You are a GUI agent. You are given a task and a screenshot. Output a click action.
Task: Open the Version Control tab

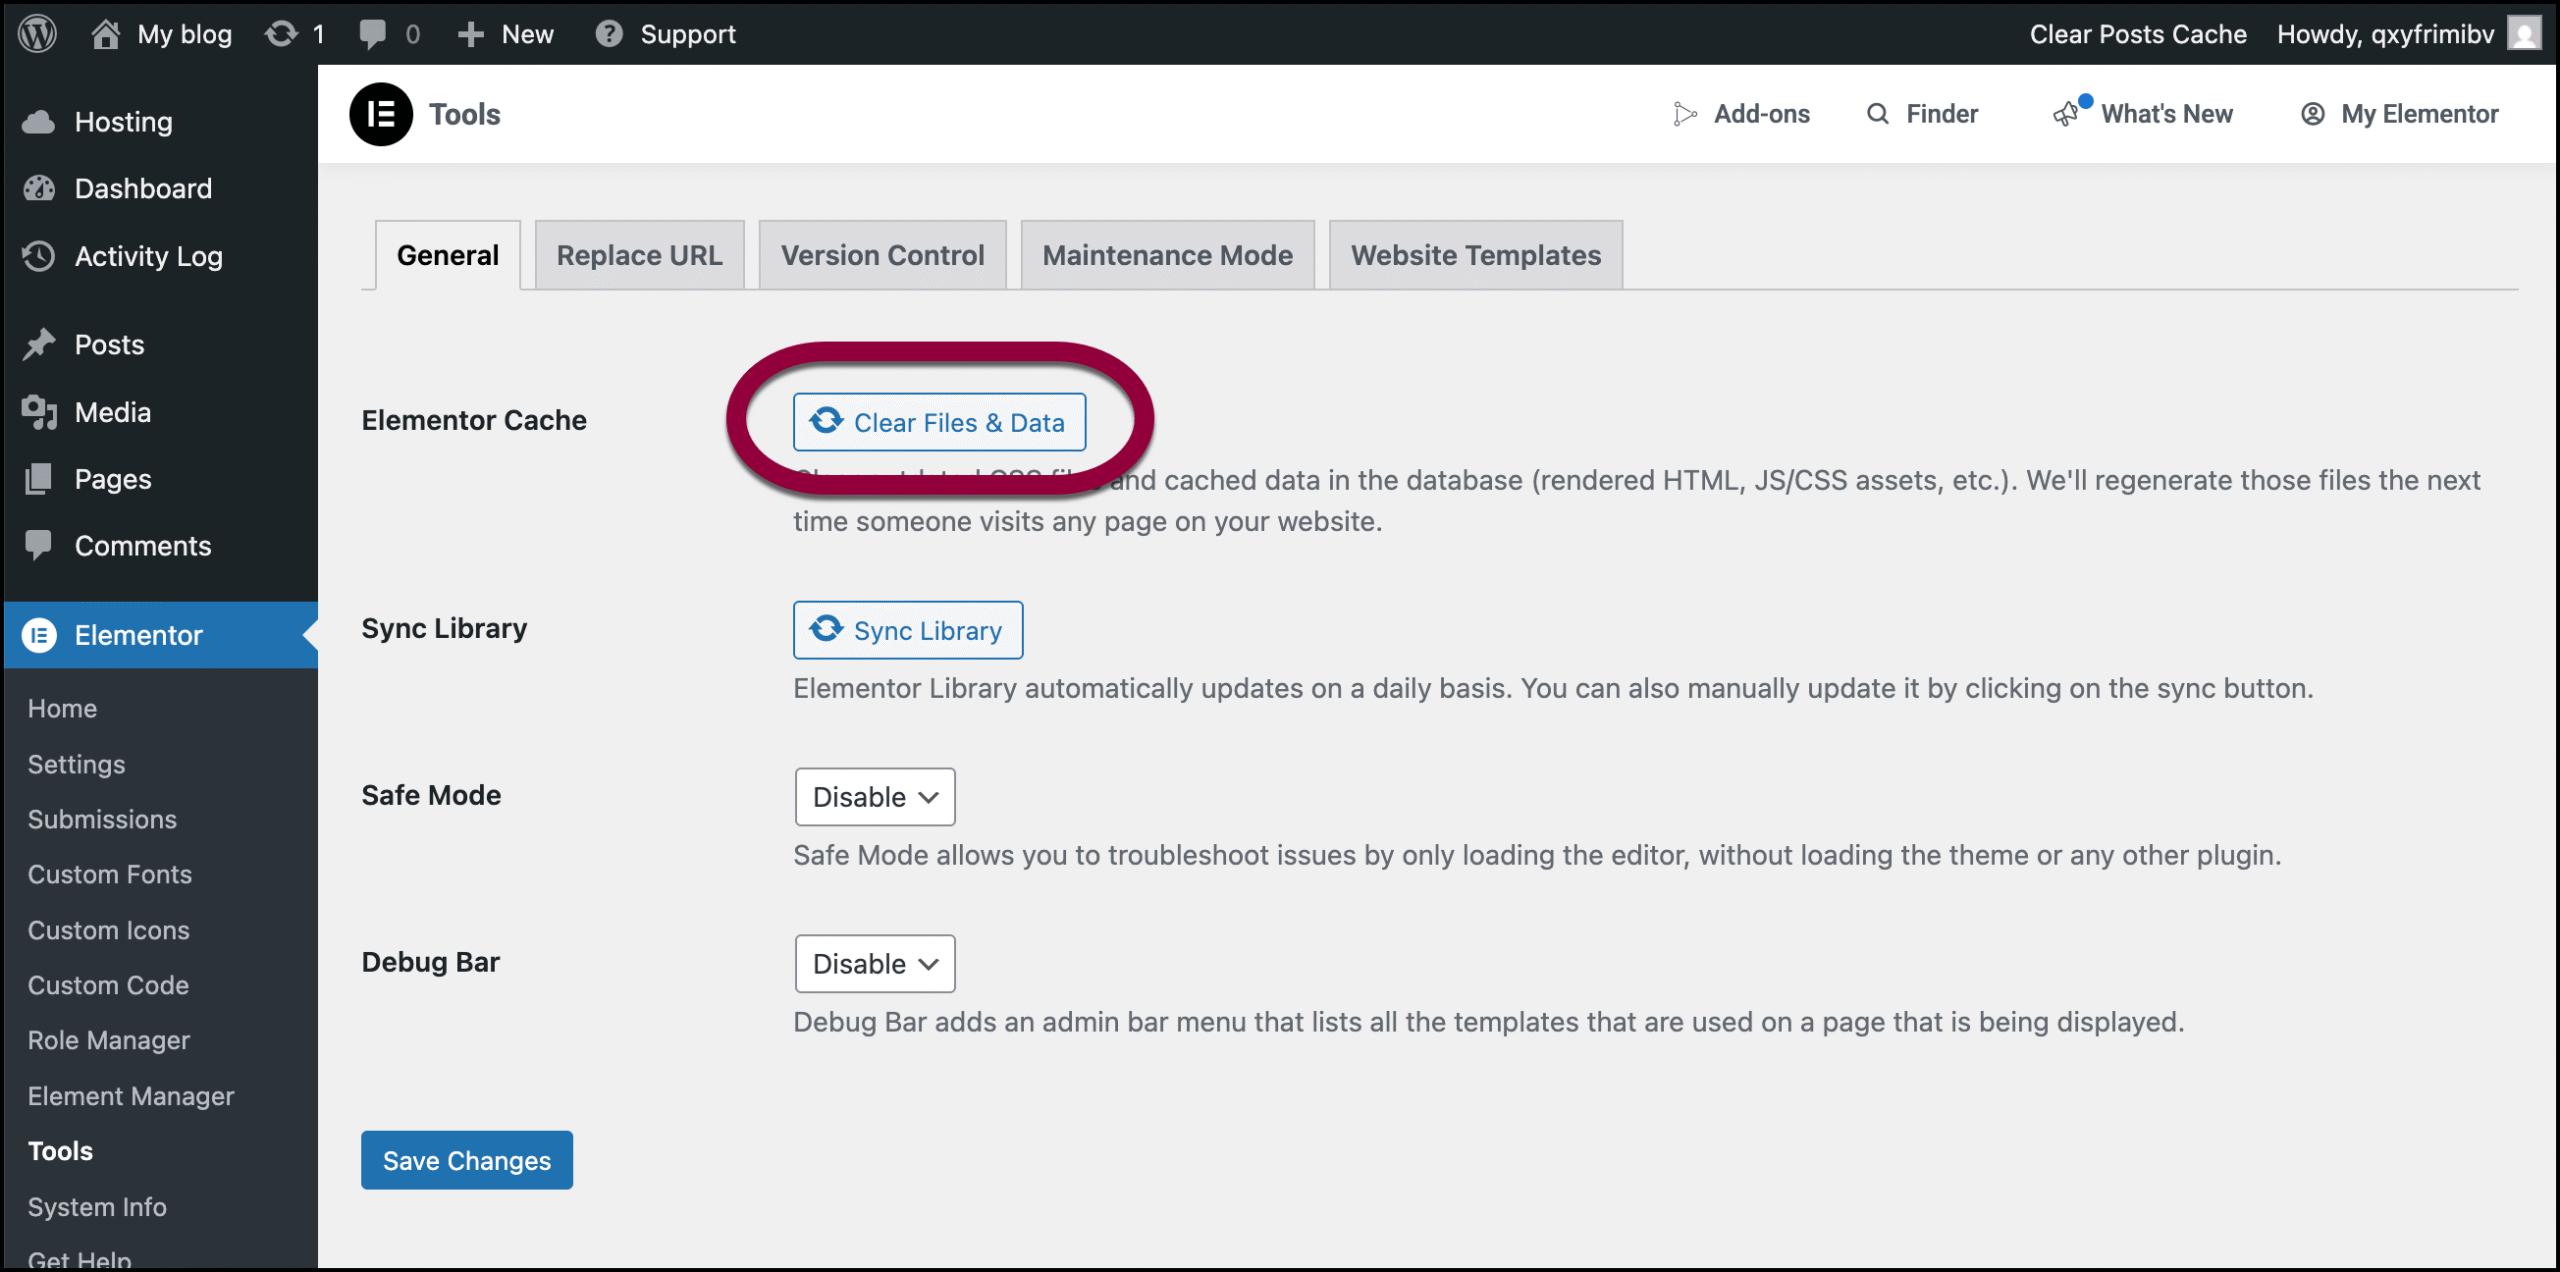[882, 256]
